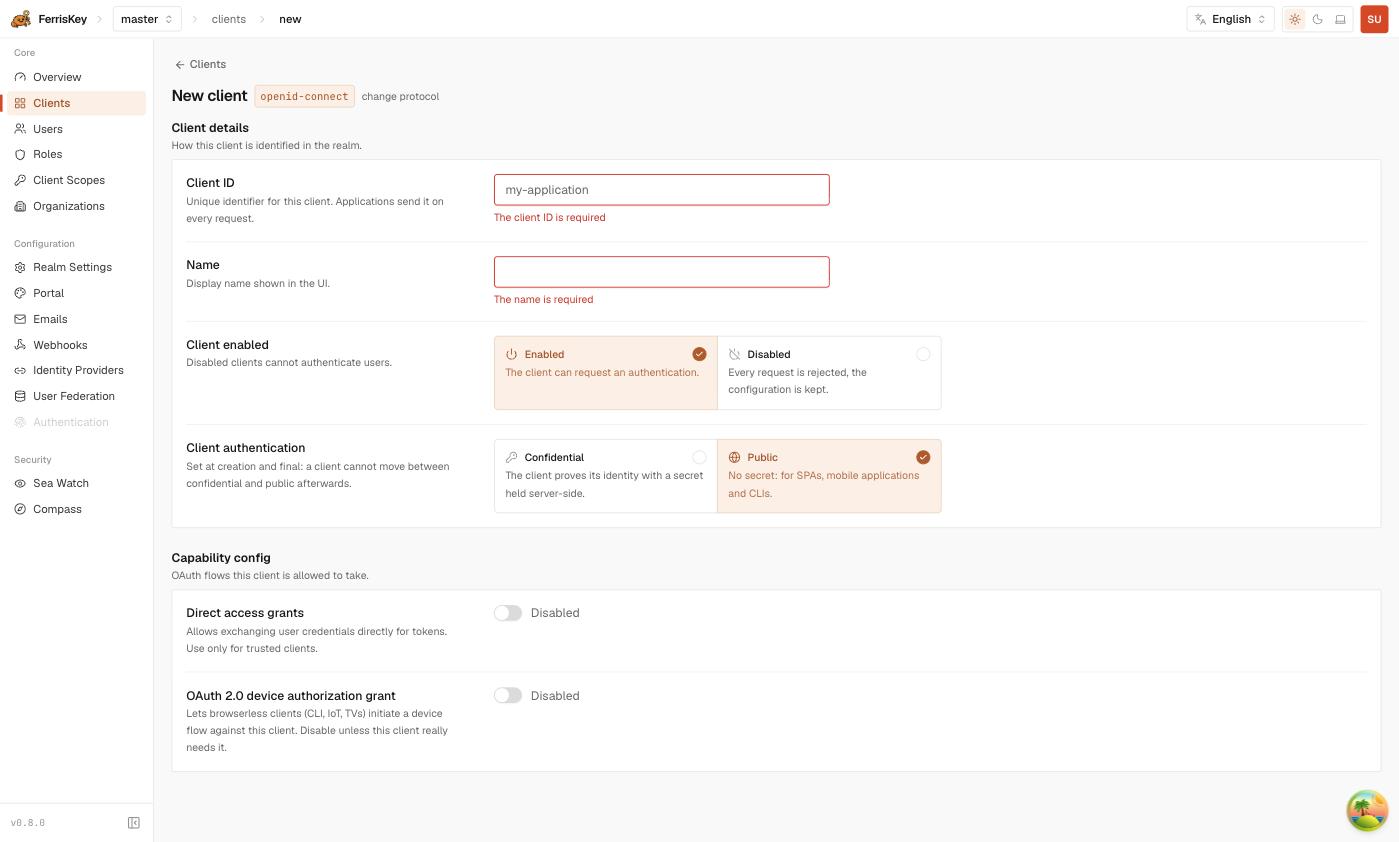This screenshot has height=842, width=1399.
Task: Open Realm Settings in sidebar
Action: pos(77,267)
